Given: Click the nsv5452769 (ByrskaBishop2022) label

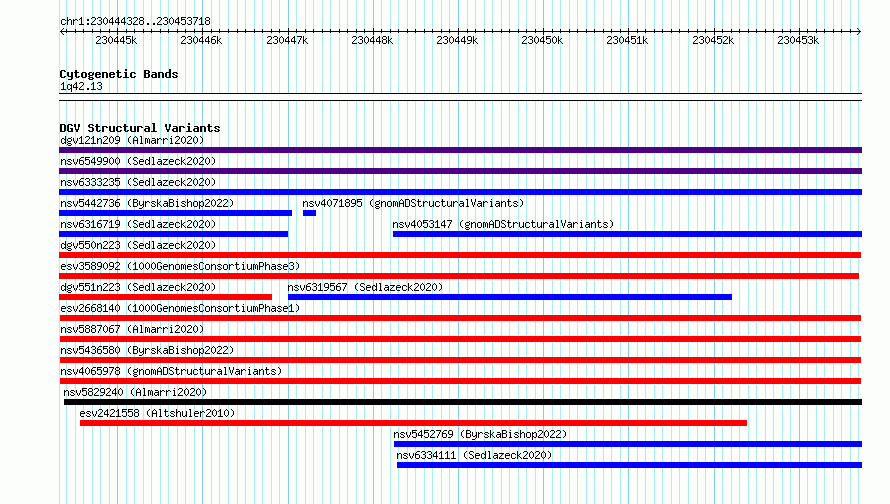Looking at the screenshot, I should click(x=480, y=434).
